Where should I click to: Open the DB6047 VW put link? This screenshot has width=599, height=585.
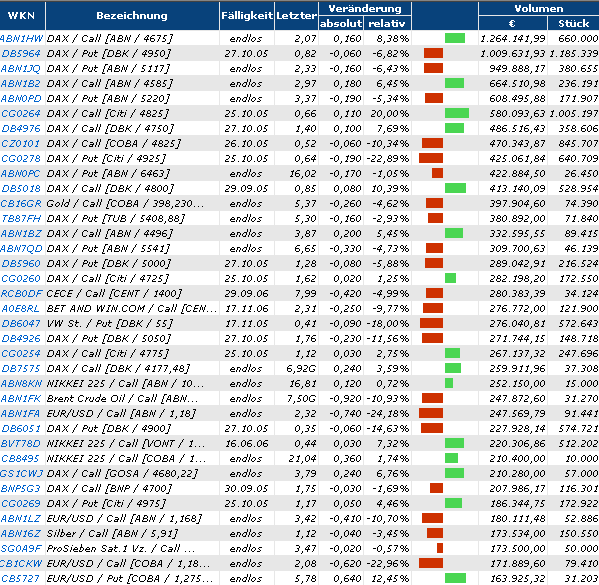tap(21, 323)
